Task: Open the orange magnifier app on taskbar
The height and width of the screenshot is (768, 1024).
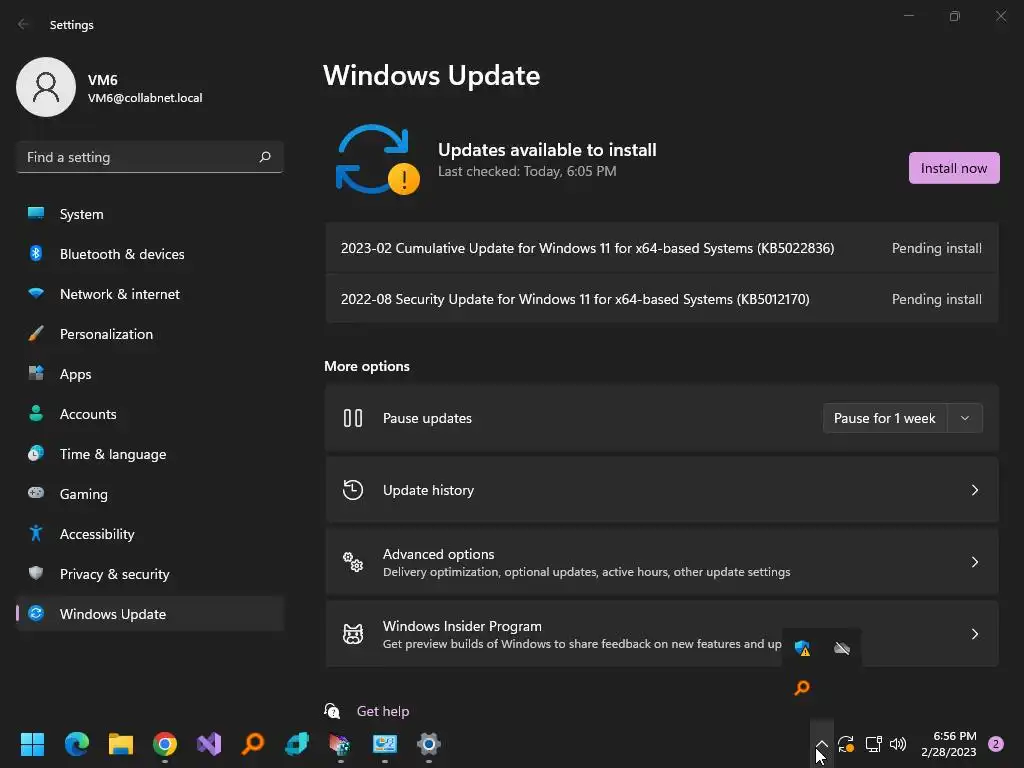Action: click(x=253, y=743)
